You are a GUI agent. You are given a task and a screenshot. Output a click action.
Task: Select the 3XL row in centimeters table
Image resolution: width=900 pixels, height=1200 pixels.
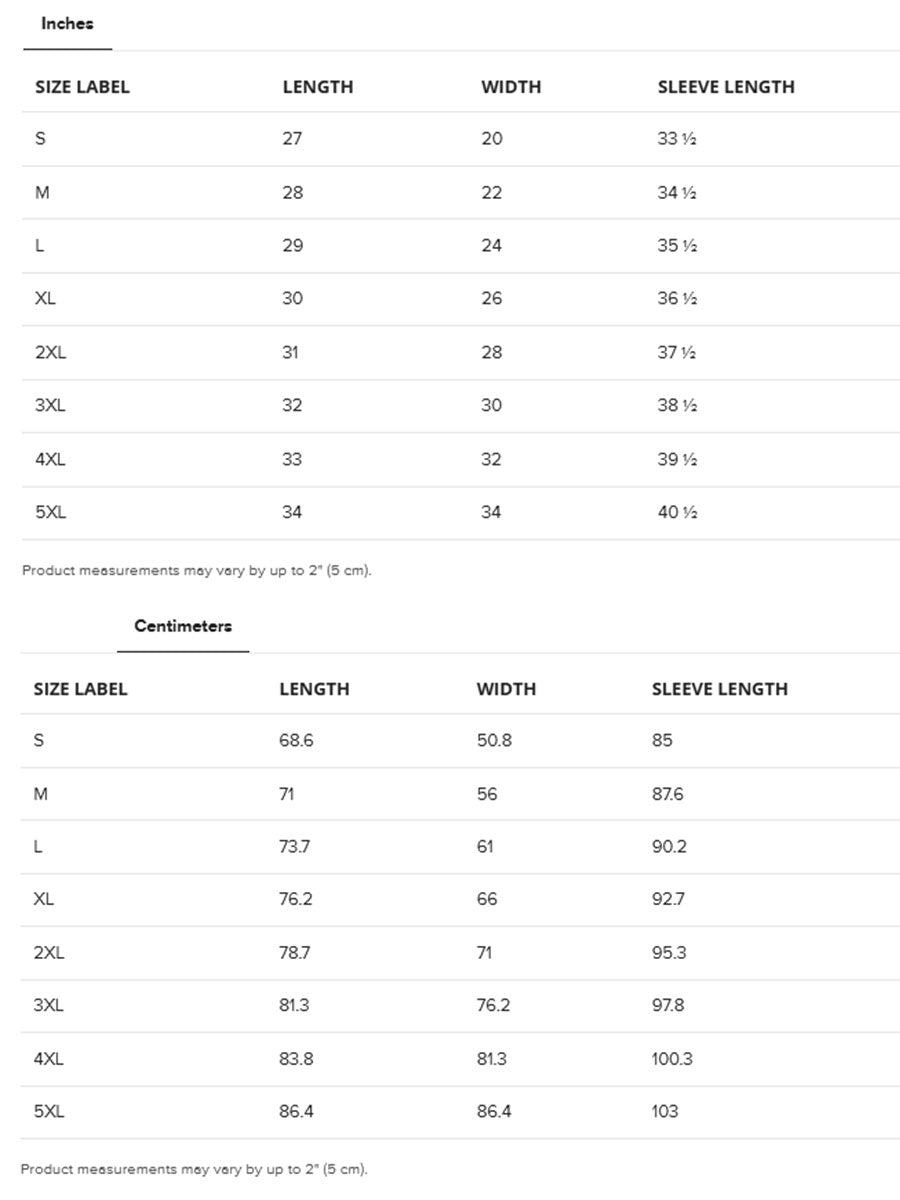point(460,1006)
